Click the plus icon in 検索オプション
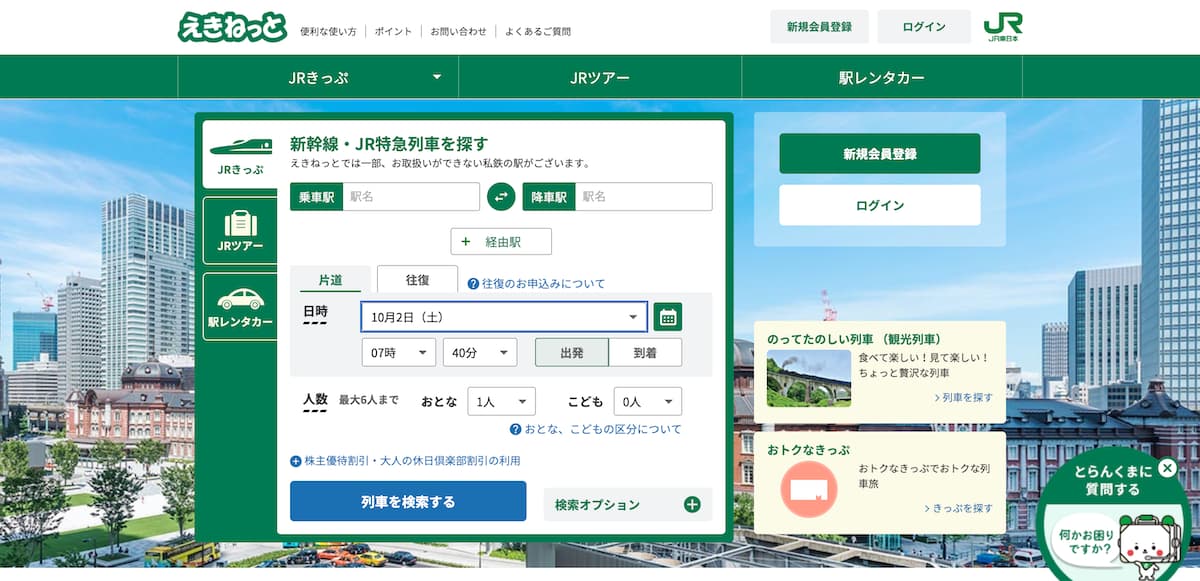1200x581 pixels. (692, 504)
